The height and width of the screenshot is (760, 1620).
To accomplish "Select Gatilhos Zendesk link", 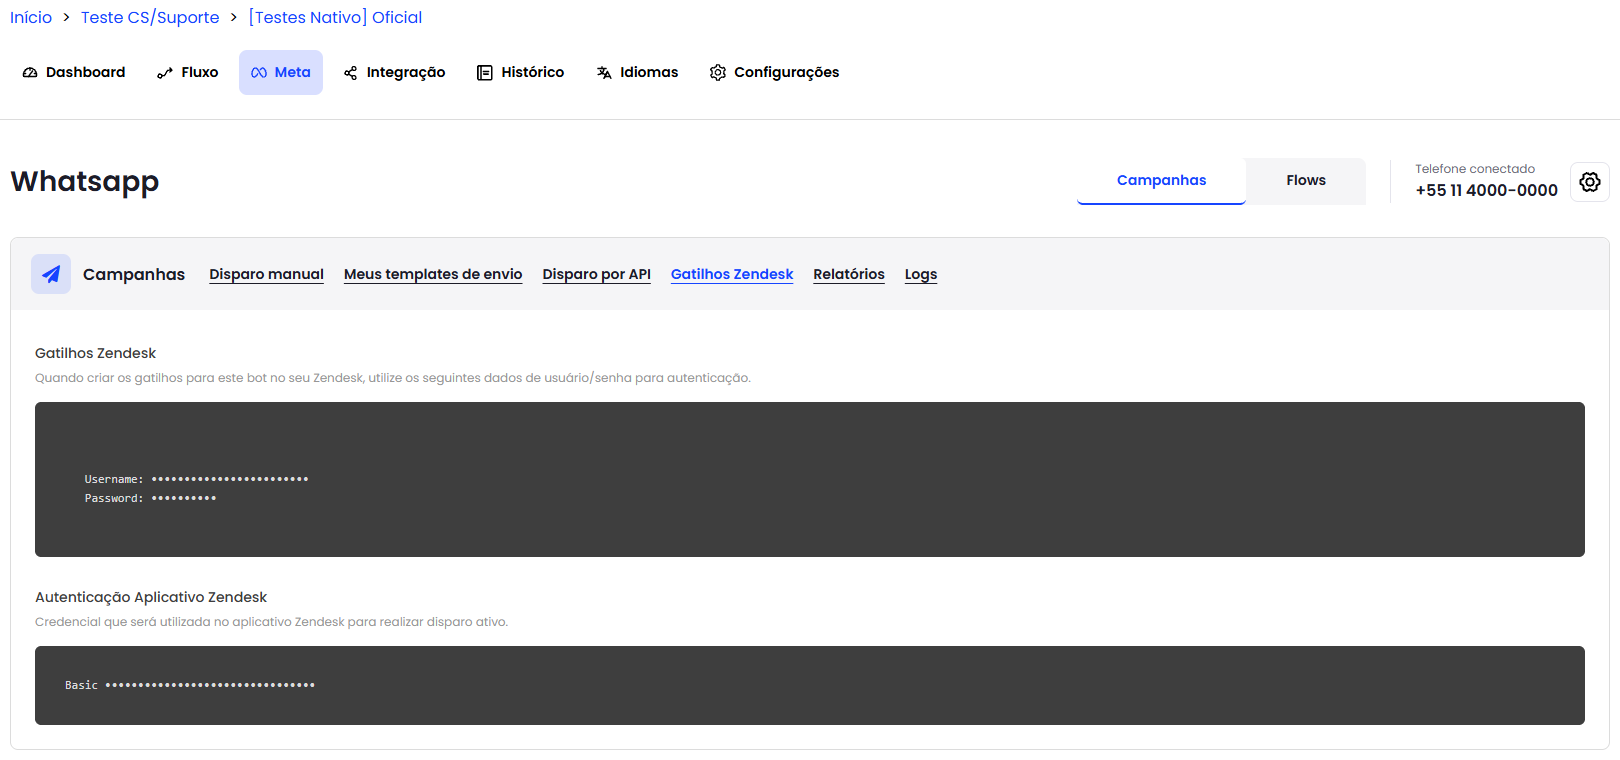I will click(x=732, y=274).
